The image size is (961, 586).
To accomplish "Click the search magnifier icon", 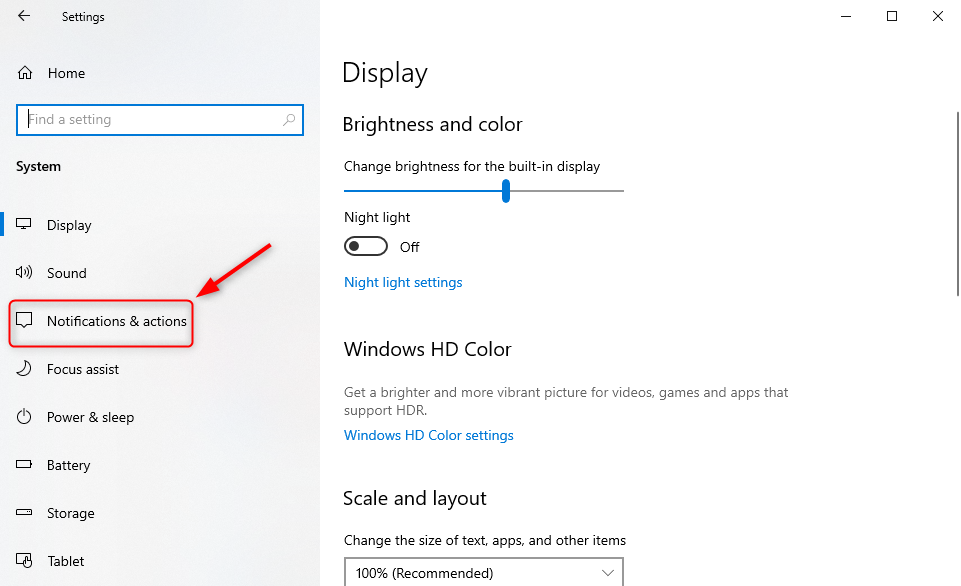I will tap(289, 120).
